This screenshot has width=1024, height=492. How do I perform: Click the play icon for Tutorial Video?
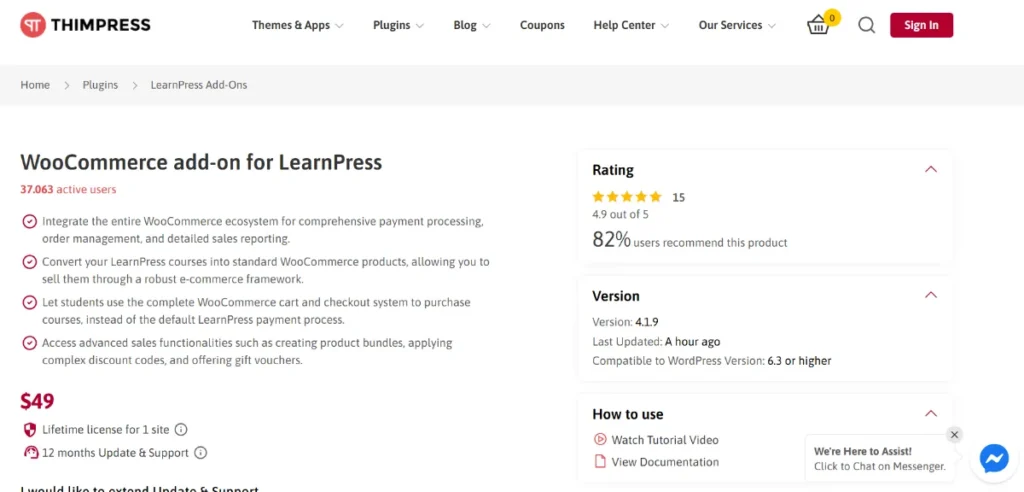(600, 439)
